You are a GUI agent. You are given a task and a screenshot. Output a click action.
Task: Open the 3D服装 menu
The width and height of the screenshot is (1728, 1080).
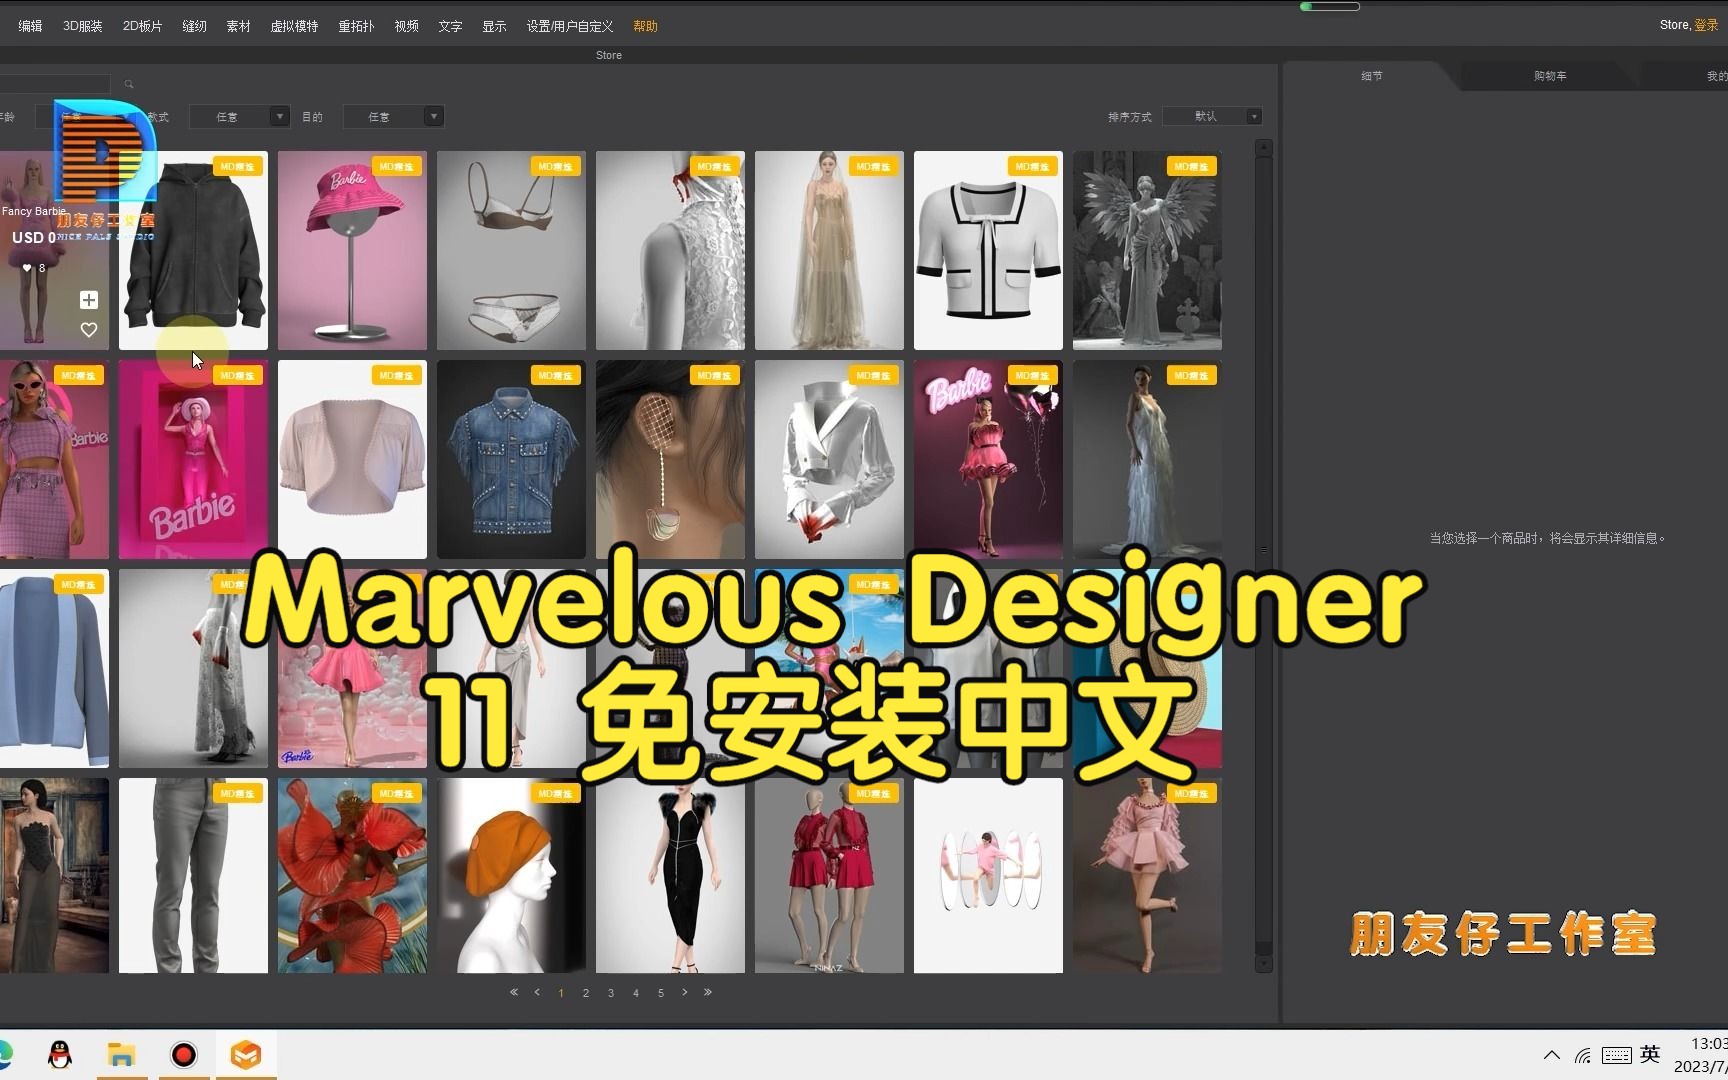[83, 26]
